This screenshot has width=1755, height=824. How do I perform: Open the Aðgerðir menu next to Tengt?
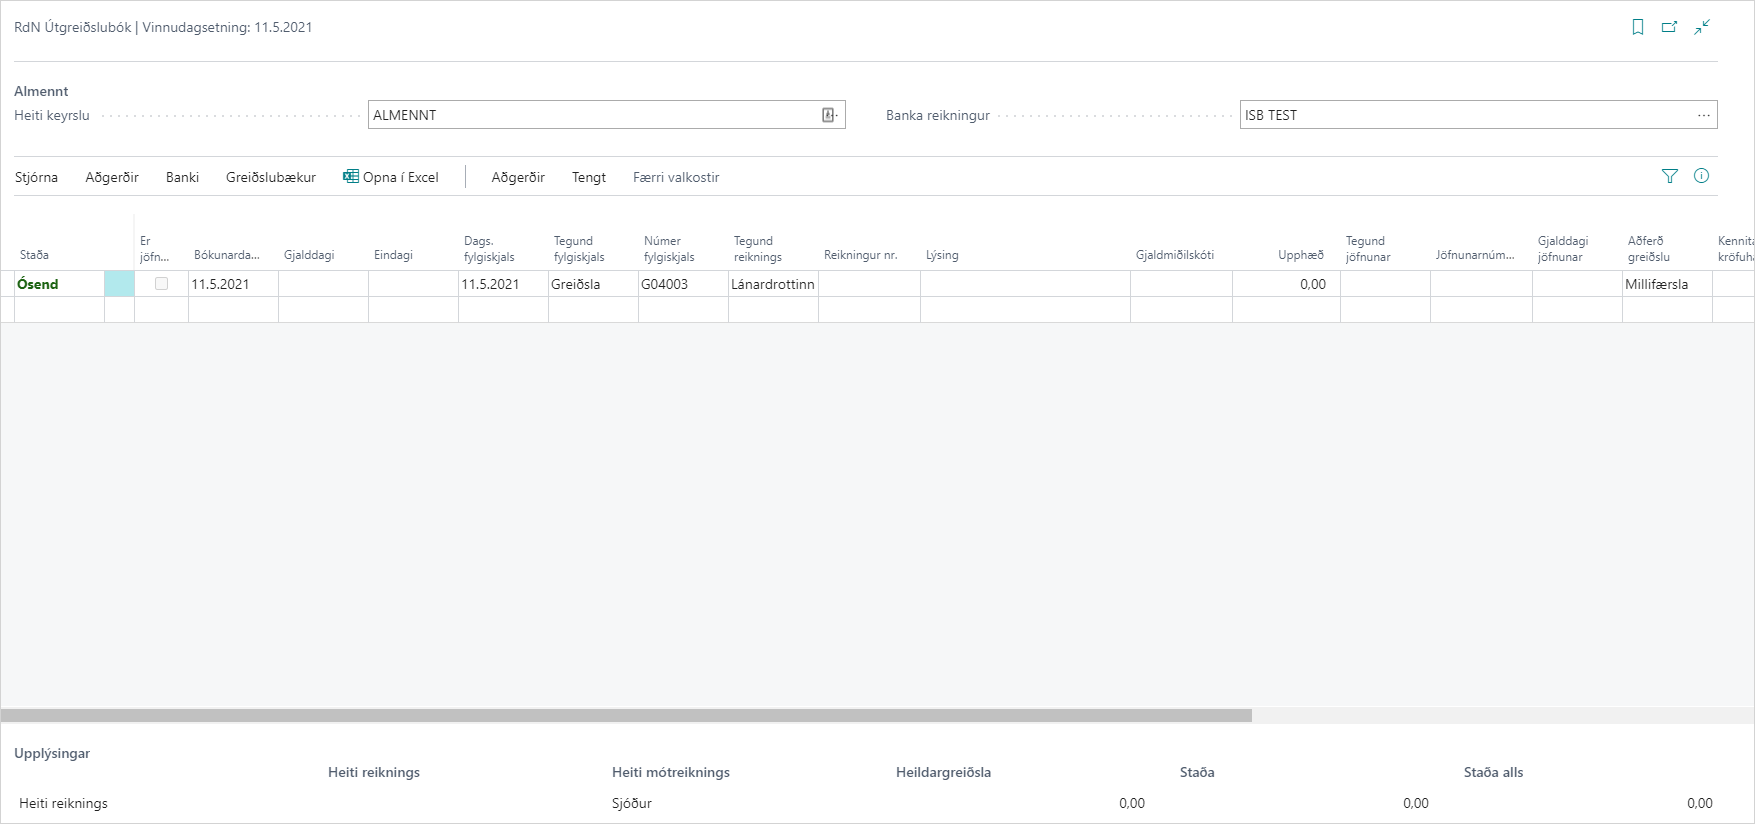(518, 177)
